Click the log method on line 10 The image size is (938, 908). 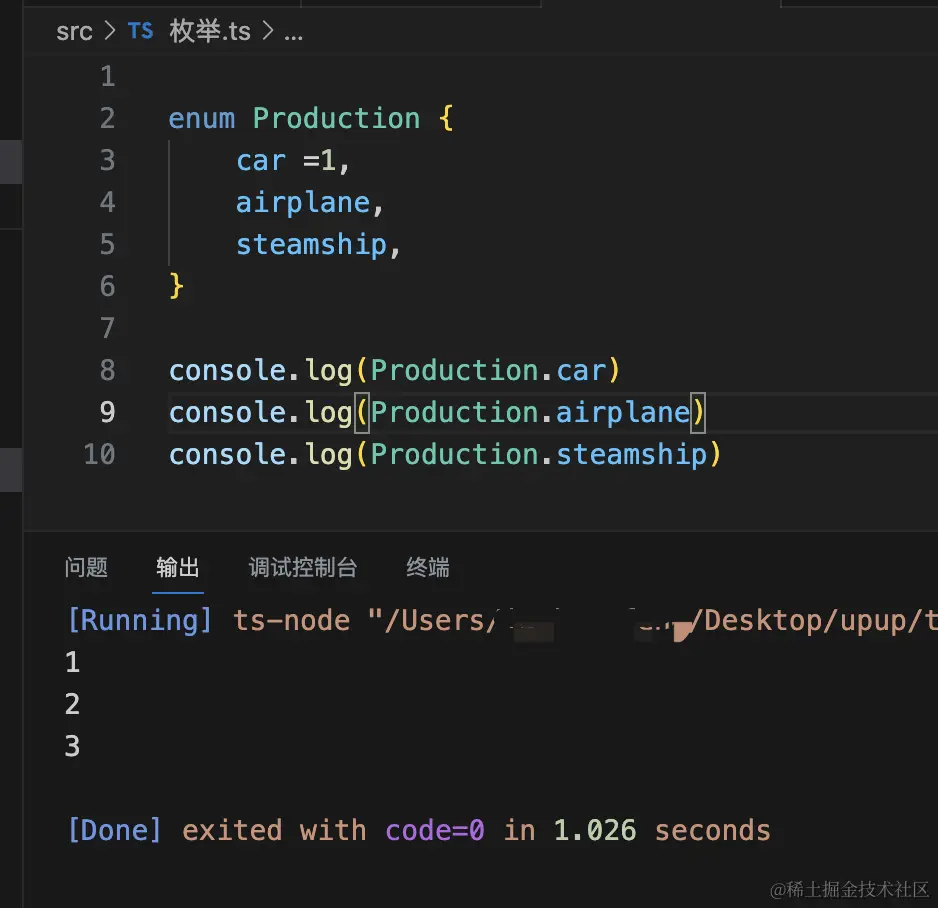[328, 455]
